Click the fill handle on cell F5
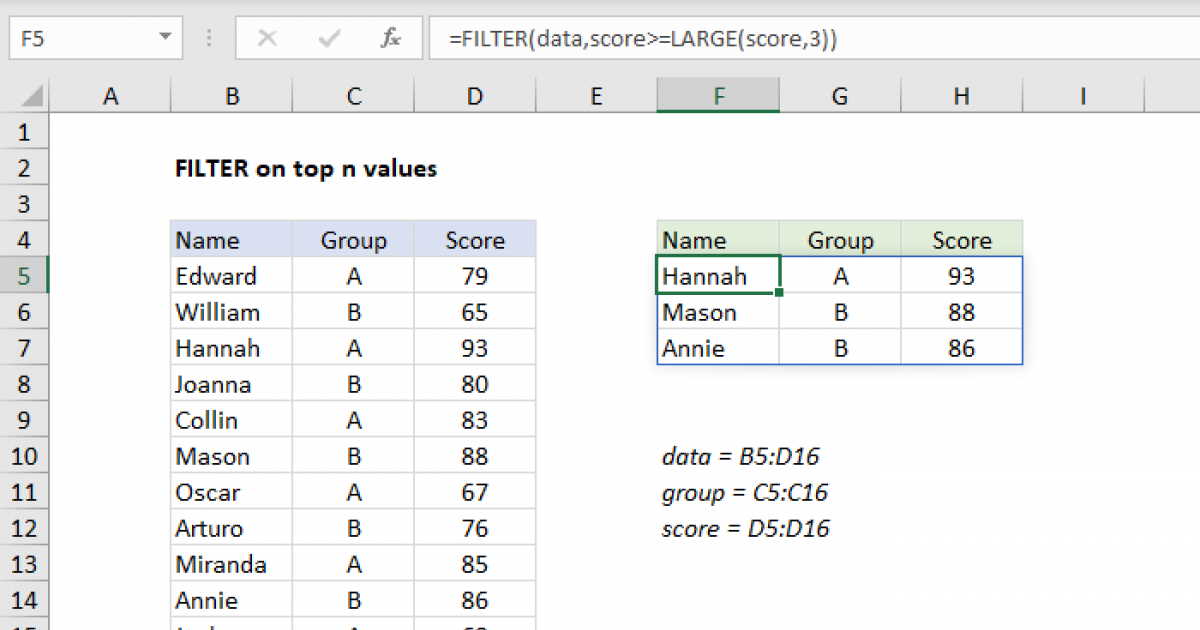 [x=778, y=291]
